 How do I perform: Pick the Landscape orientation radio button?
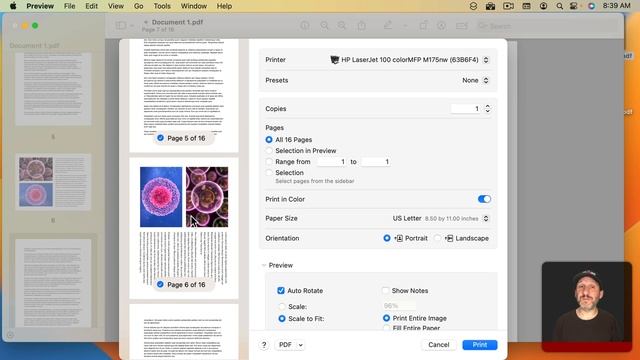(438, 238)
